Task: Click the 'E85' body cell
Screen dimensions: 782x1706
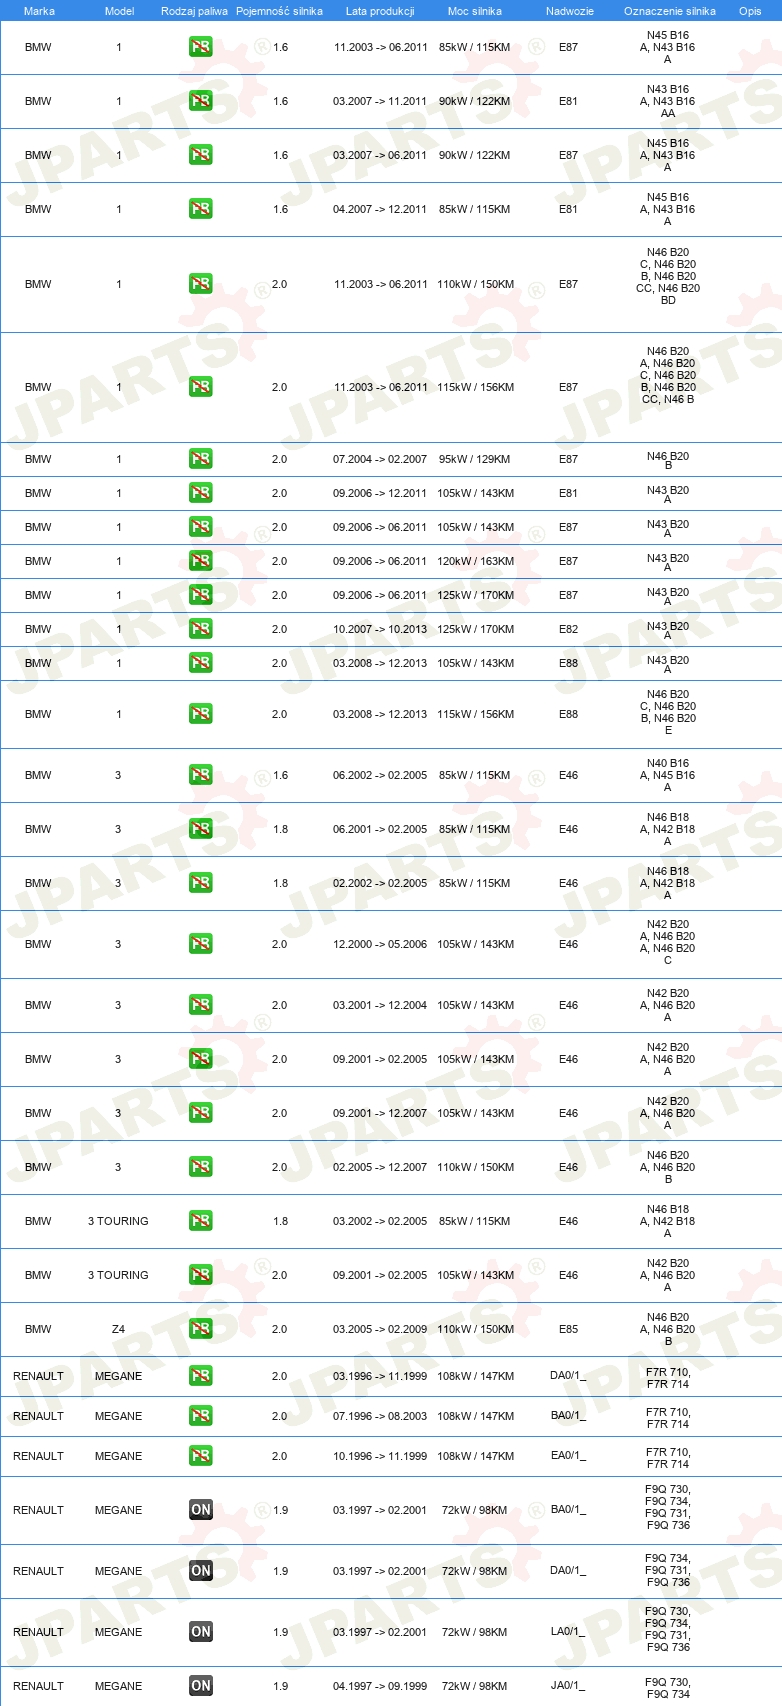Action: tap(568, 1329)
